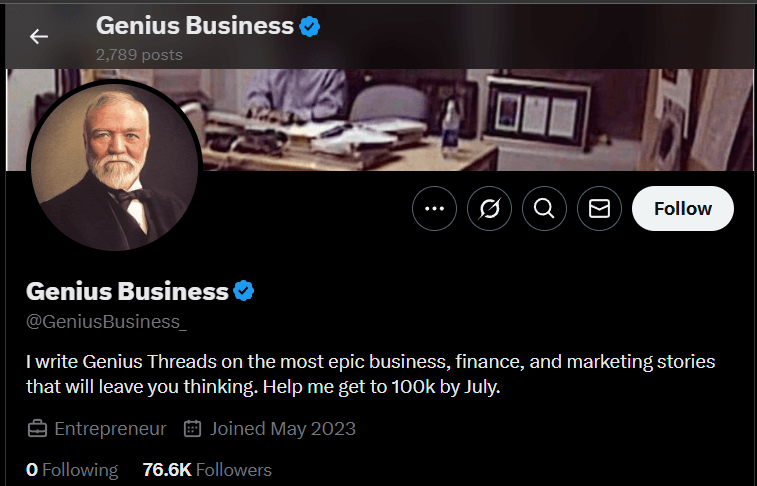Go back using the left arrow
This screenshot has width=757, height=486.
pos(39,37)
